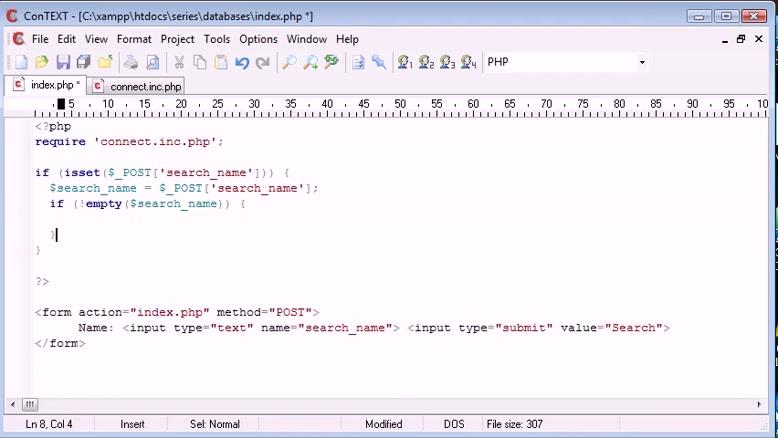Paste clipboard with paste icon
The height and width of the screenshot is (438, 778).
point(221,62)
